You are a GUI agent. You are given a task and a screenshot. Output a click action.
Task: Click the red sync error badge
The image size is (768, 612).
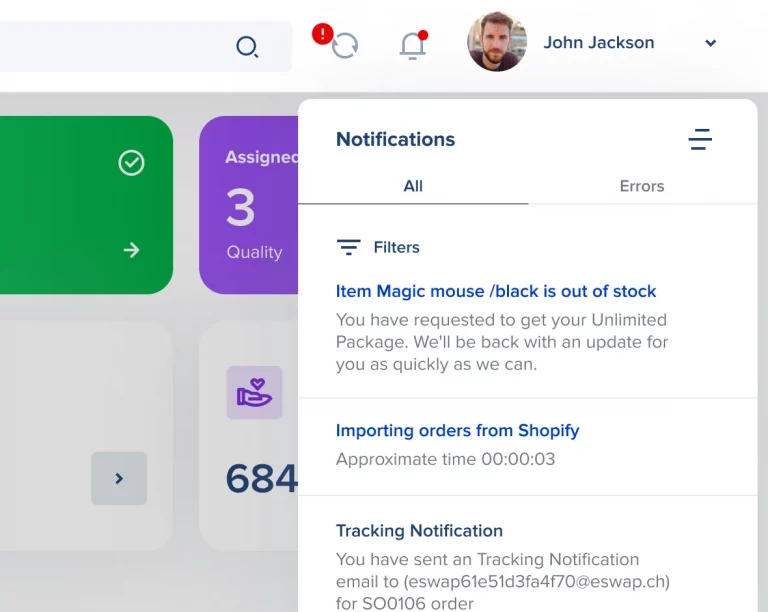click(x=322, y=34)
